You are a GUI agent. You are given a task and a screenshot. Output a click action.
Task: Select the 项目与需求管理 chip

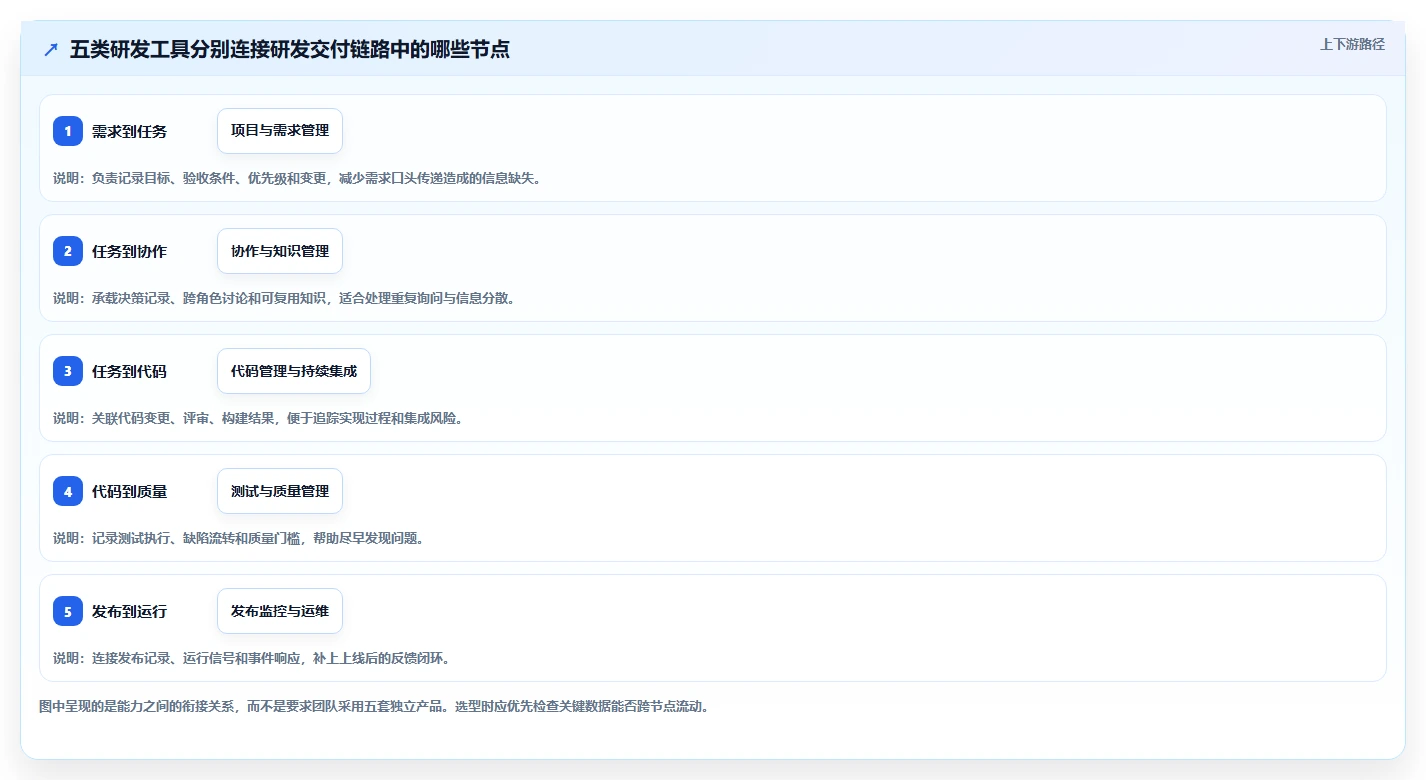(280, 131)
